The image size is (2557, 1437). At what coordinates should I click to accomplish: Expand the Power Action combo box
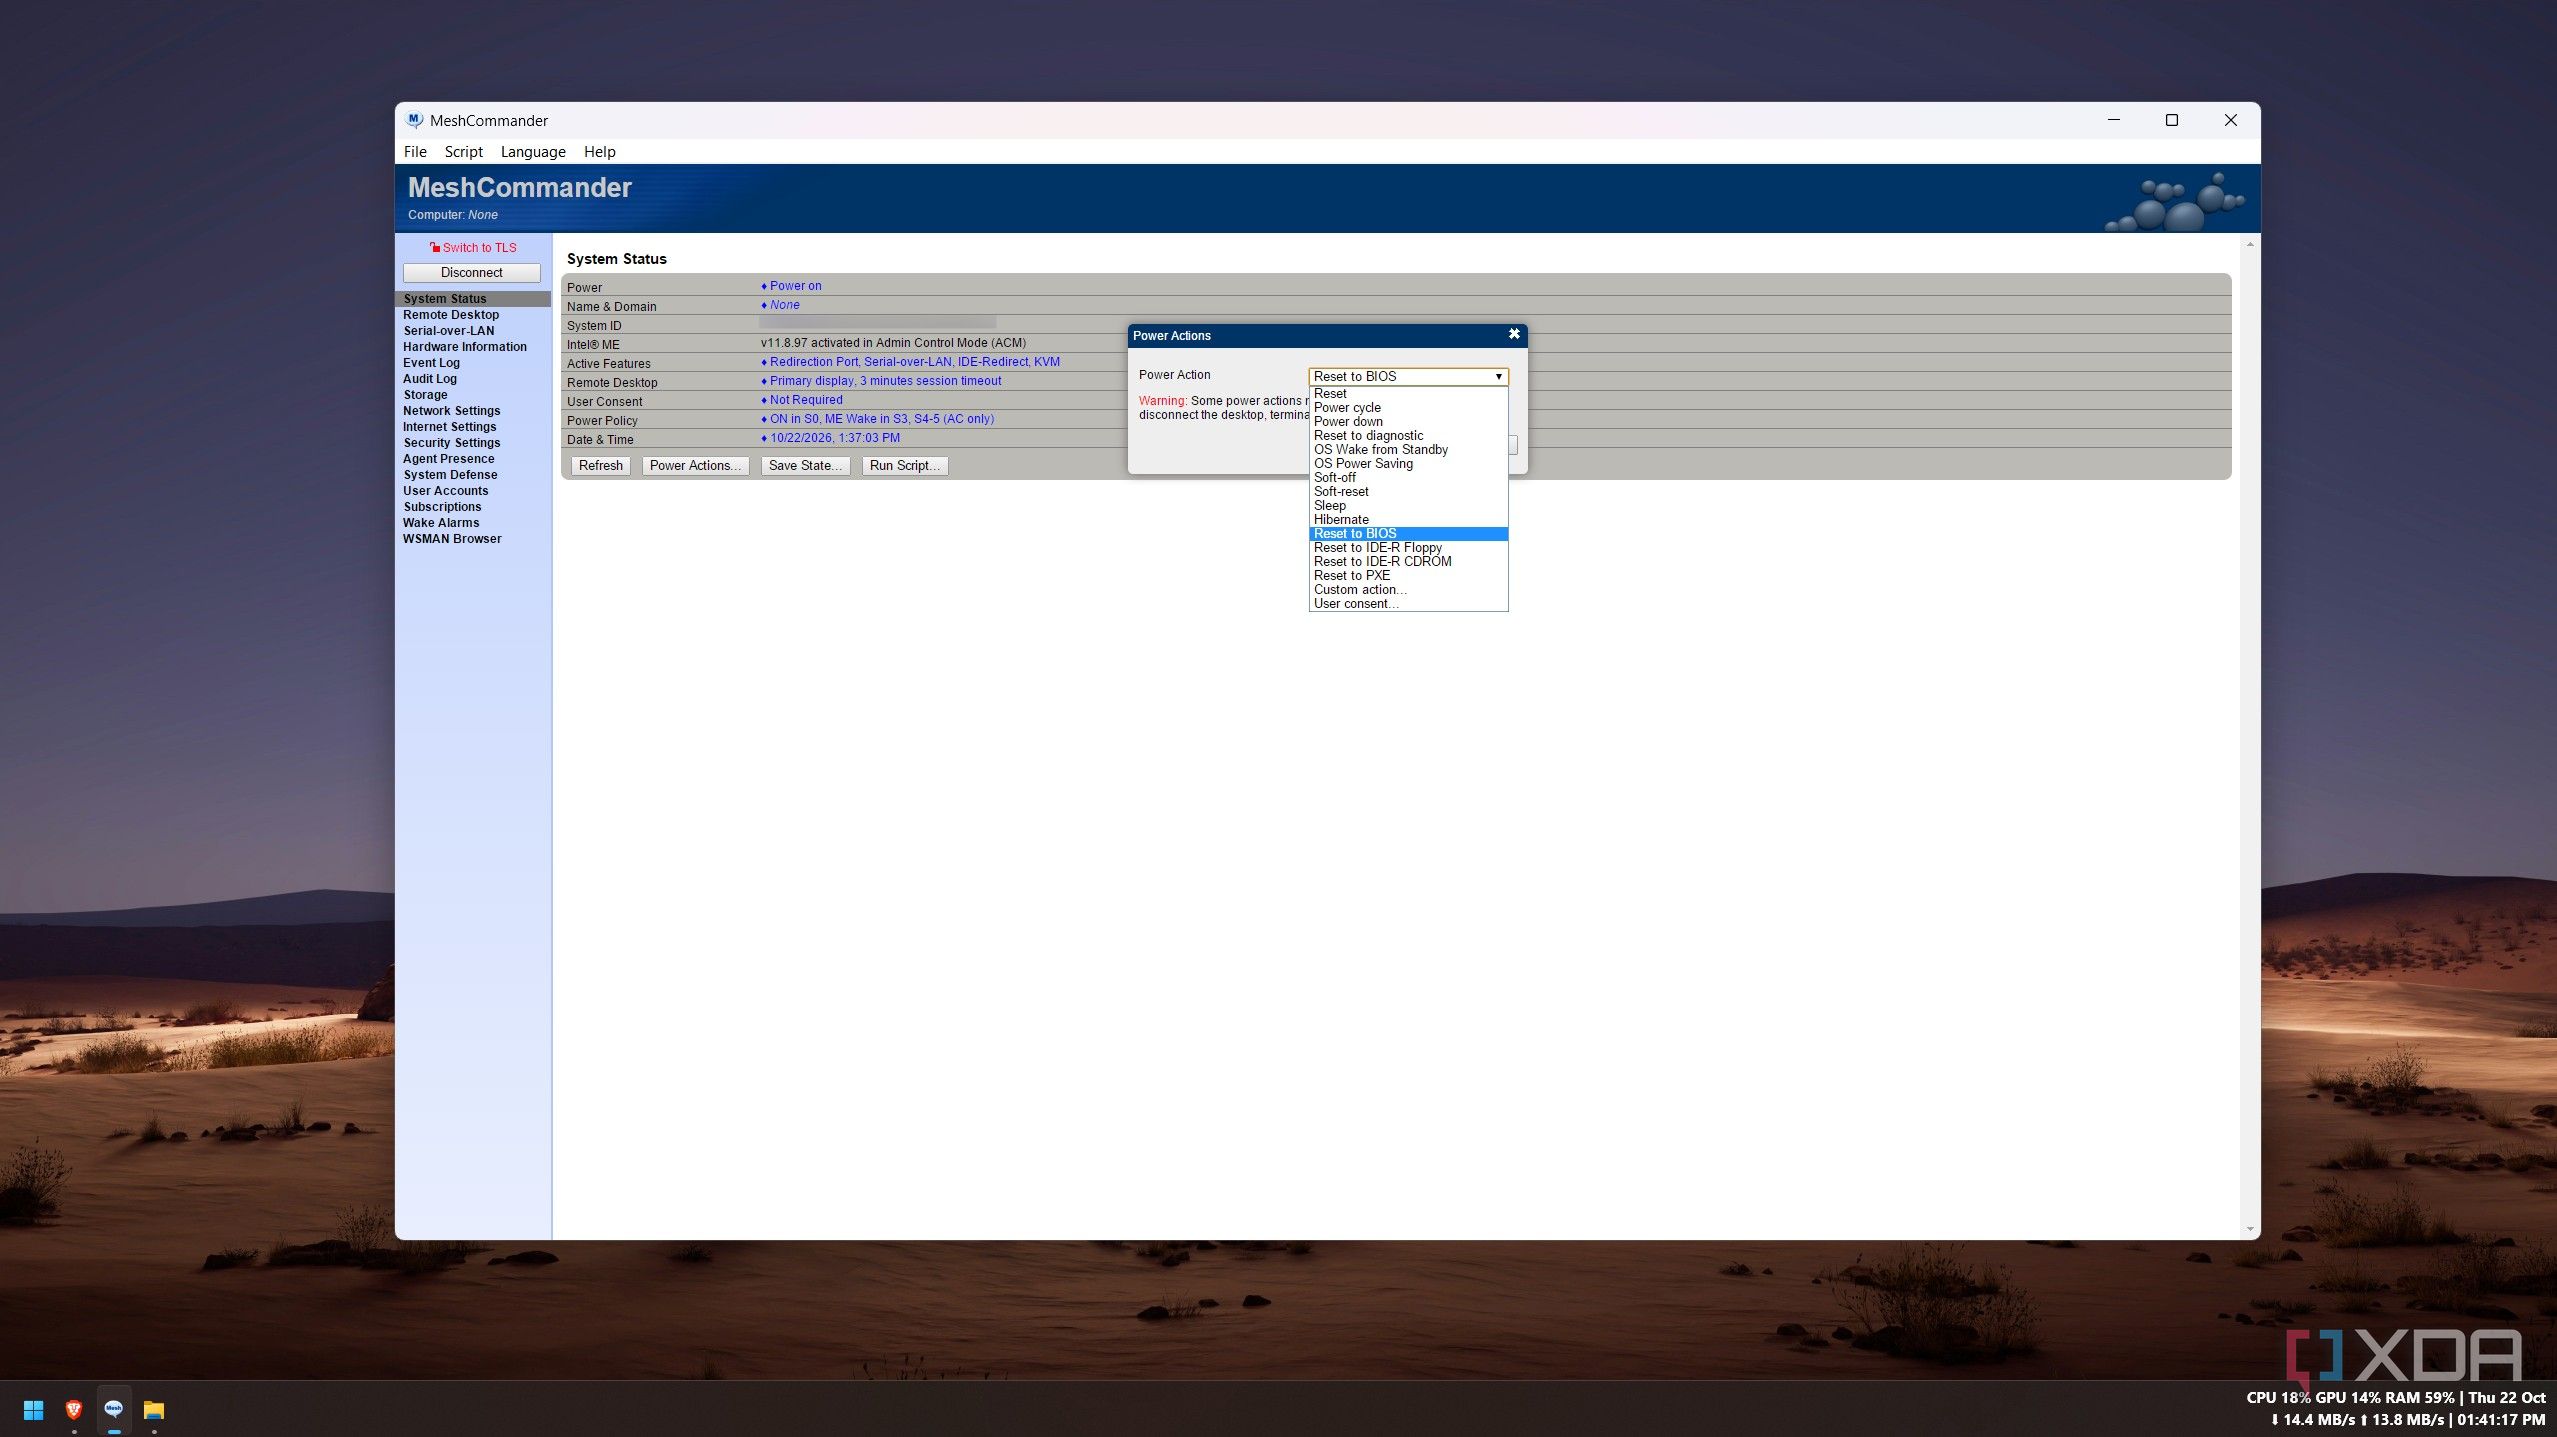coord(1407,376)
